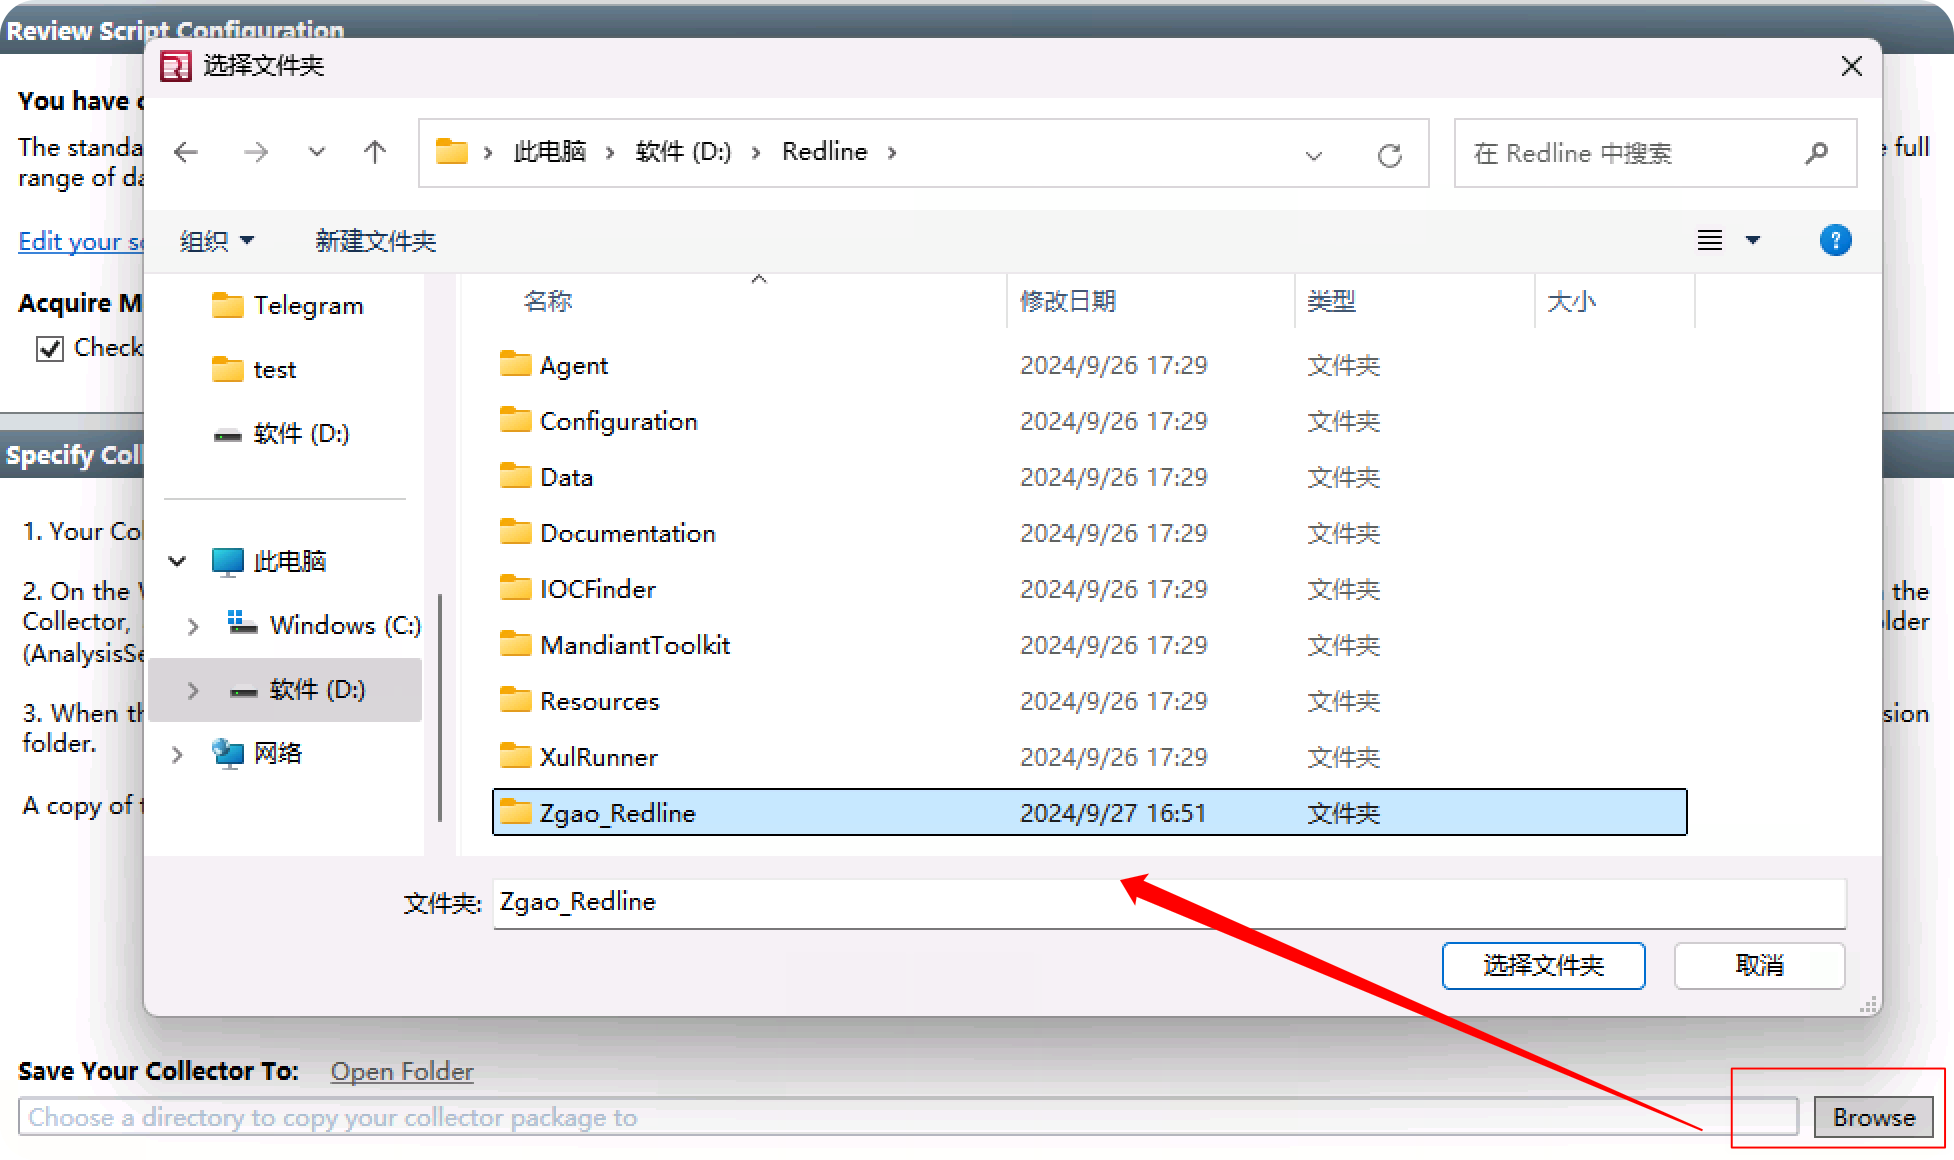This screenshot has height=1160, width=1954.
Task: Go up one folder level
Action: point(375,152)
